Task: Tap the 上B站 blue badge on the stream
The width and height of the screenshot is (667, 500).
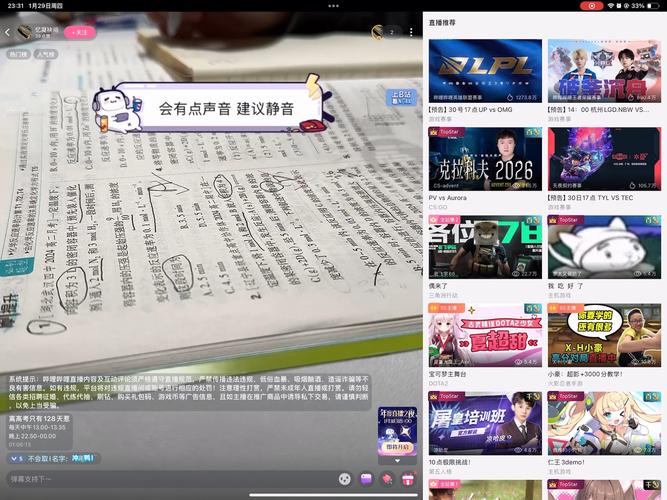Action: (402, 97)
